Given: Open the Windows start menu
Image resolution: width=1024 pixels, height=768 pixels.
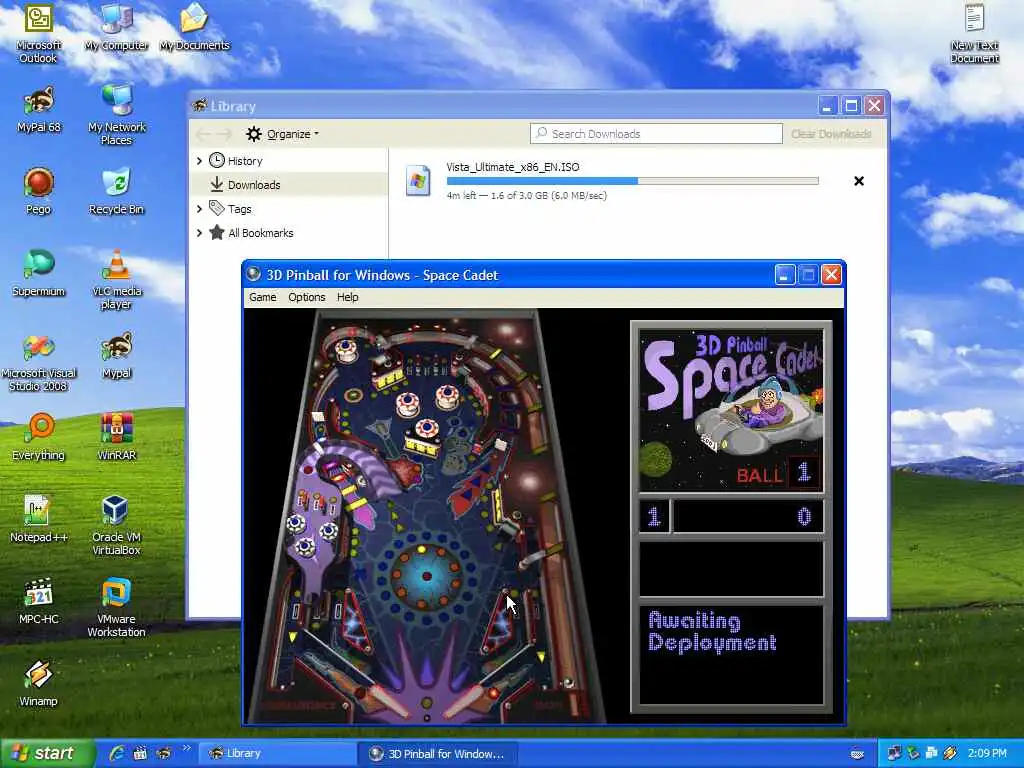Looking at the screenshot, I should 47,753.
